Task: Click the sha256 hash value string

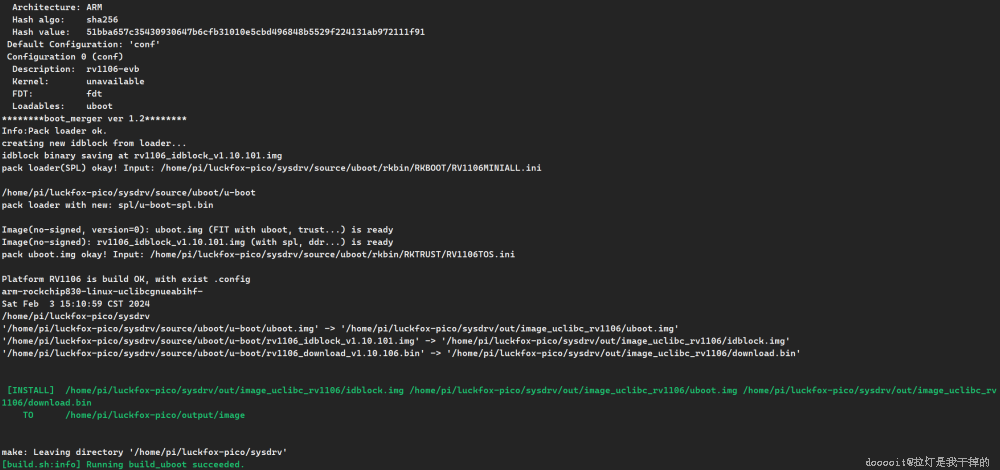Action: (255, 32)
